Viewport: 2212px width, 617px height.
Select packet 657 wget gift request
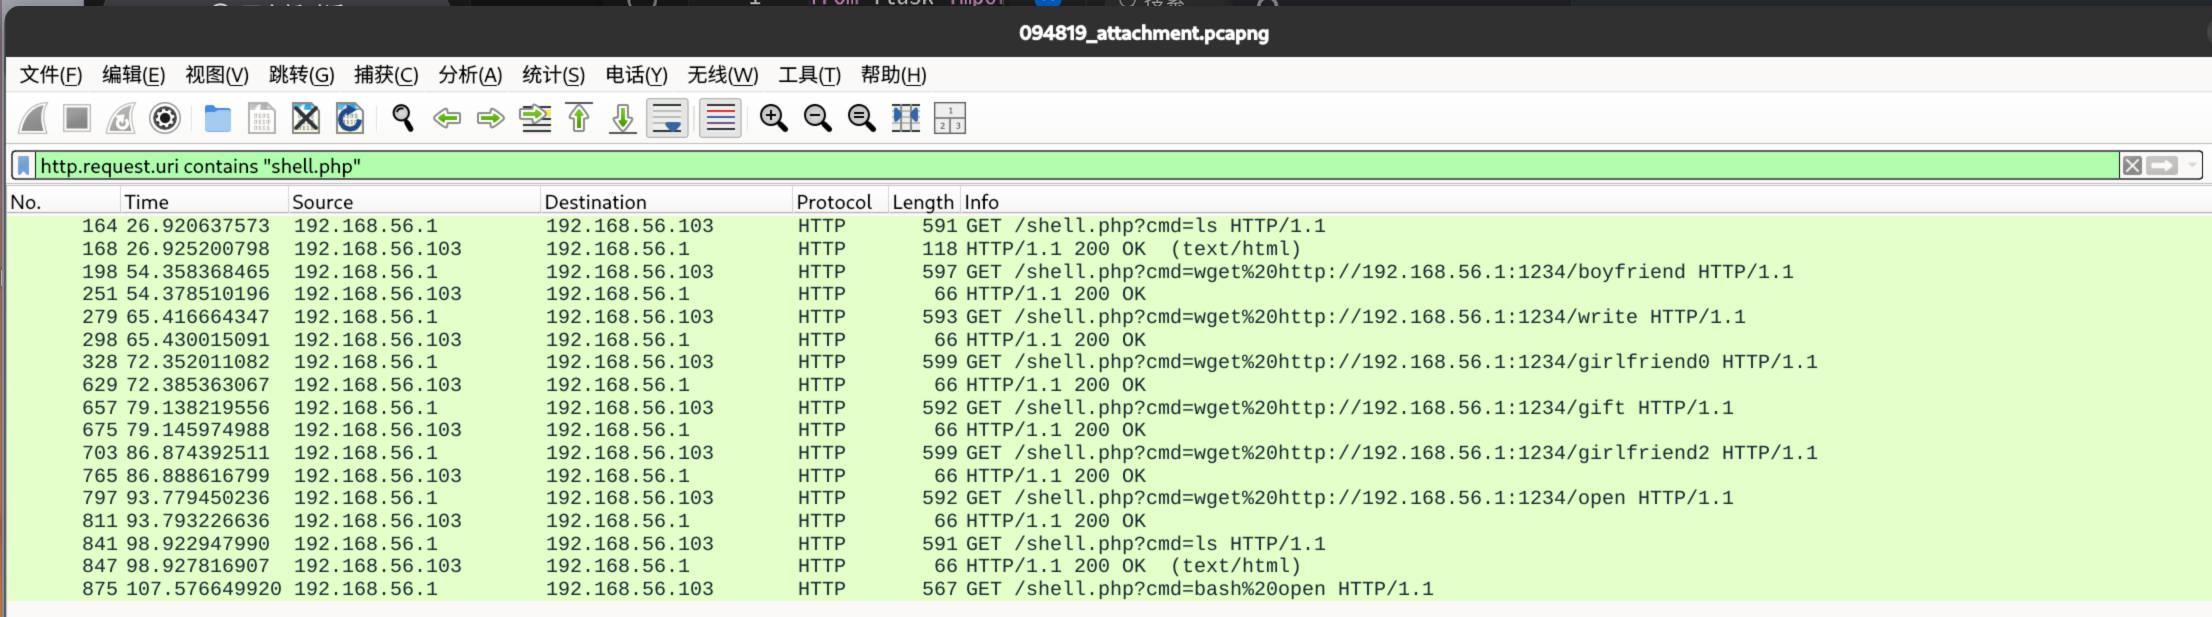point(1108,408)
